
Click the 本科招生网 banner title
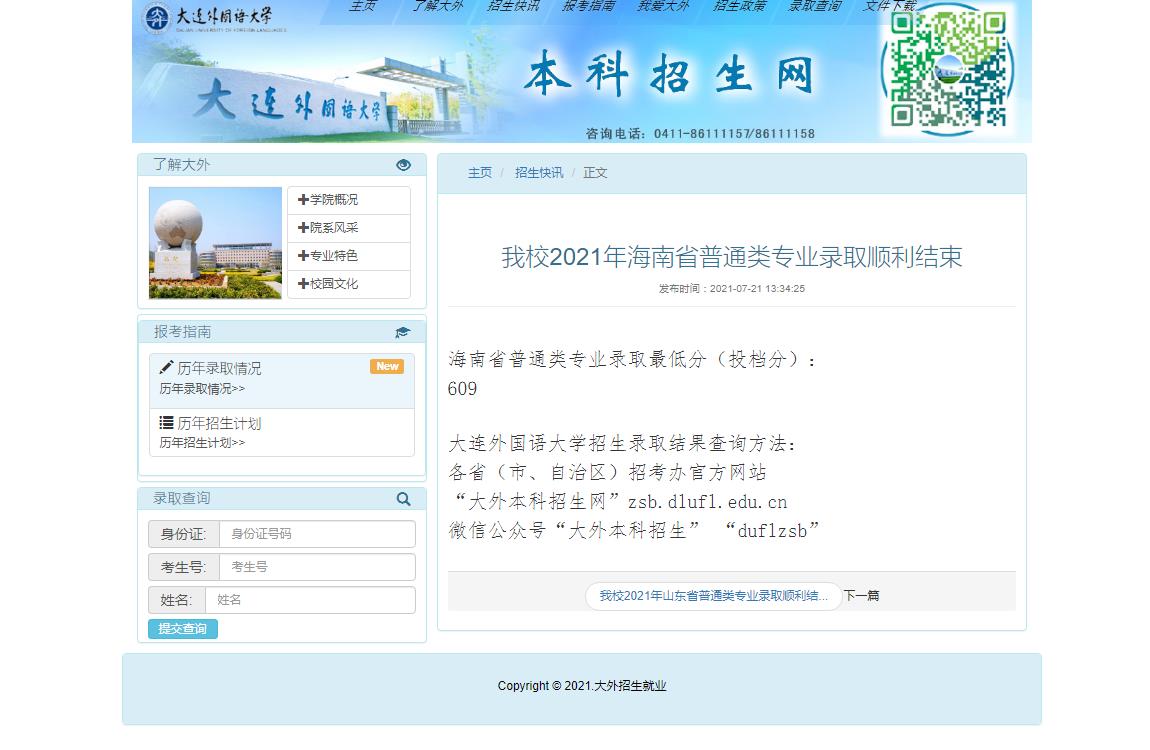669,74
